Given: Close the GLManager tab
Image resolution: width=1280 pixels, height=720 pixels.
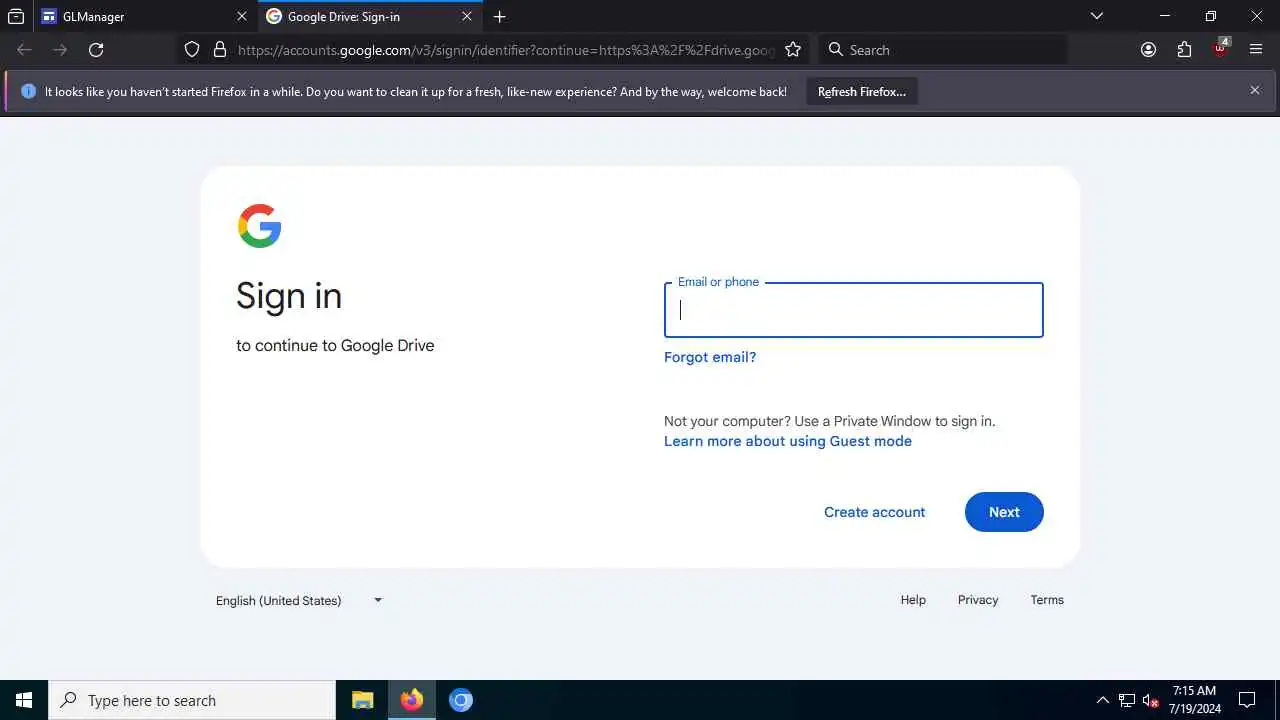Looking at the screenshot, I should point(241,16).
